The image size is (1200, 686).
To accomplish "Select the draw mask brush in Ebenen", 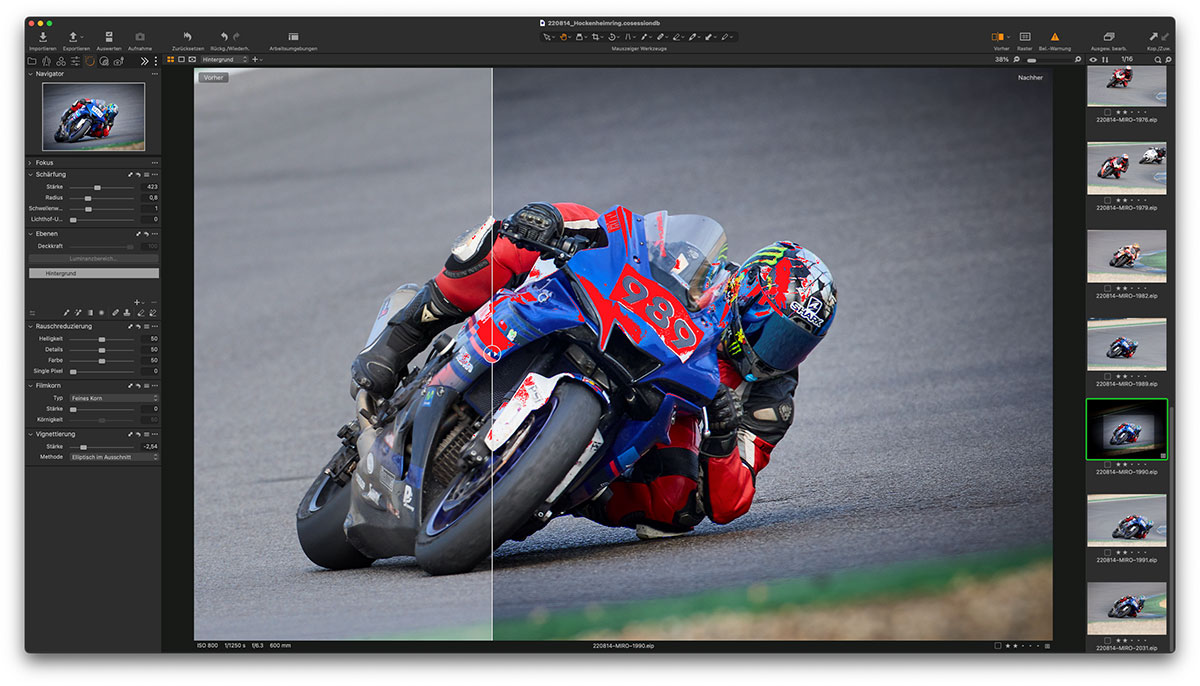I will (66, 313).
